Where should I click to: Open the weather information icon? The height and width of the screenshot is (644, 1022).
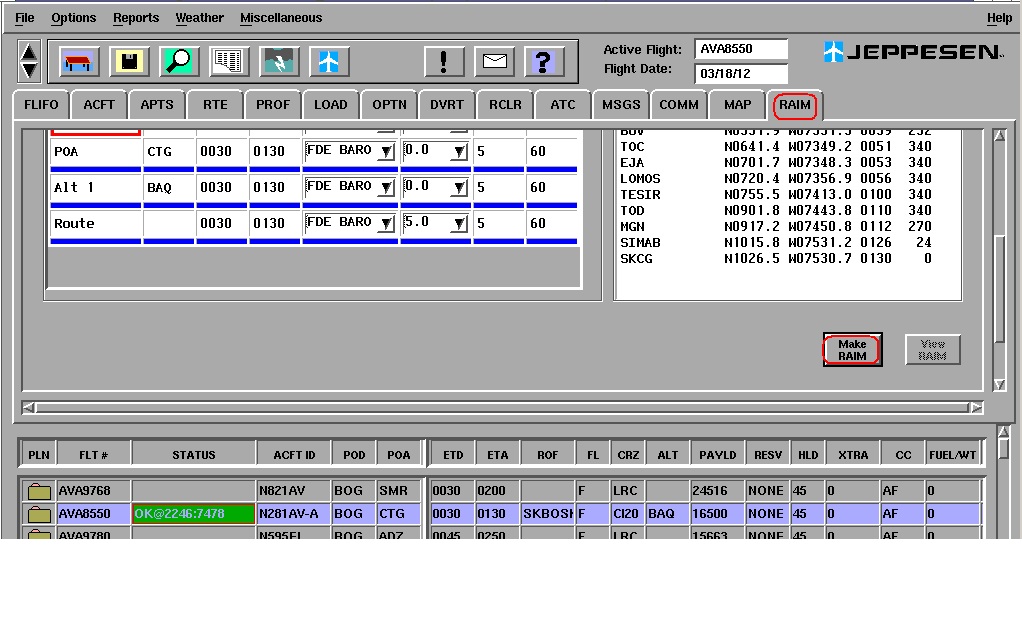click(278, 61)
